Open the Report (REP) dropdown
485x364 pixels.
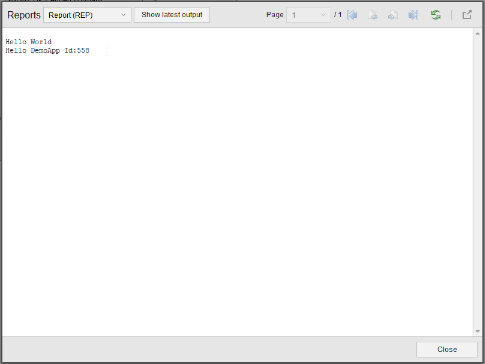(x=87, y=15)
